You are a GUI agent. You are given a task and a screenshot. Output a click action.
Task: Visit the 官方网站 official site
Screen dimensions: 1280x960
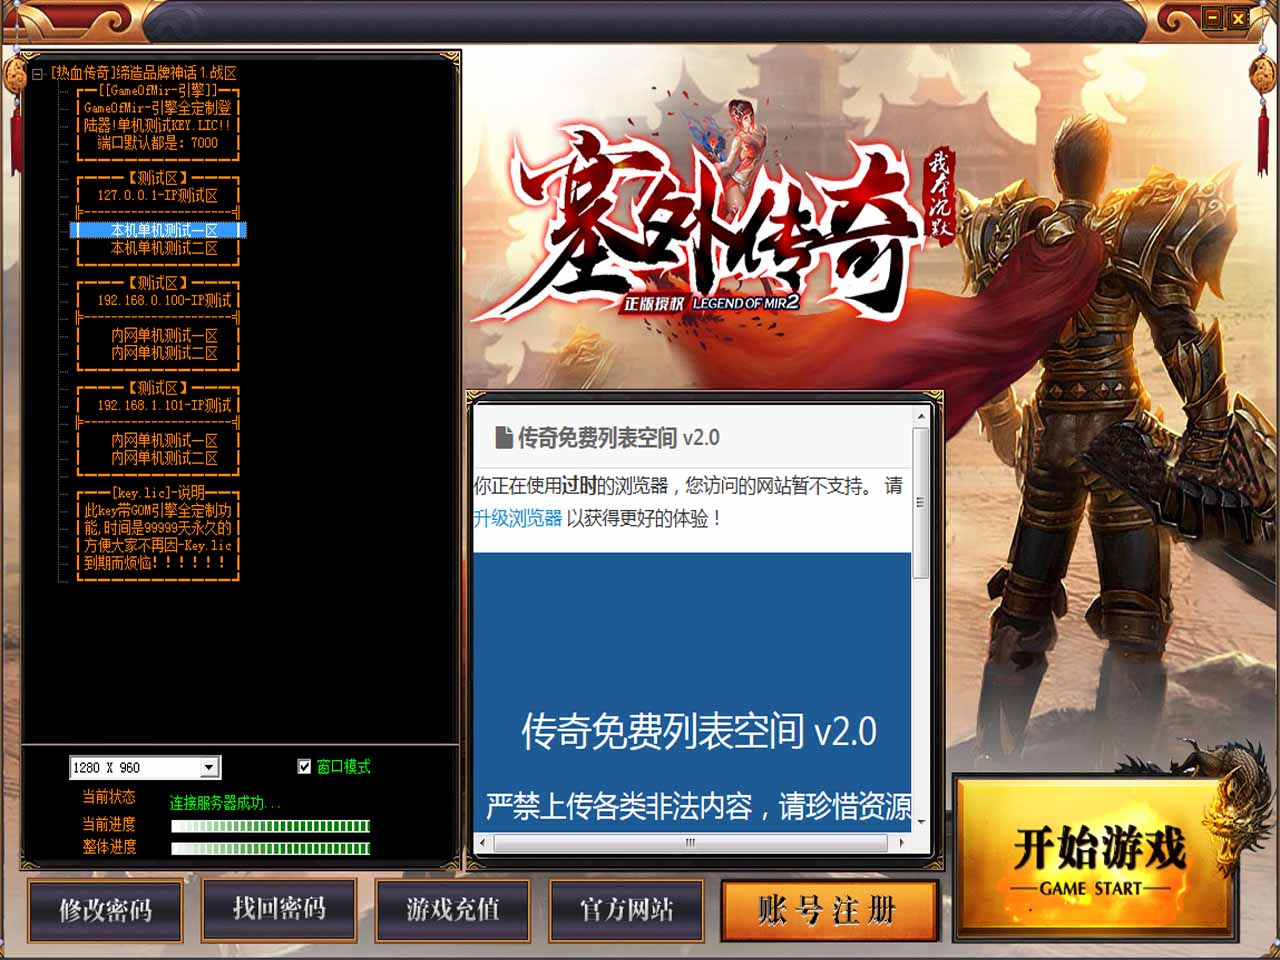pos(627,909)
